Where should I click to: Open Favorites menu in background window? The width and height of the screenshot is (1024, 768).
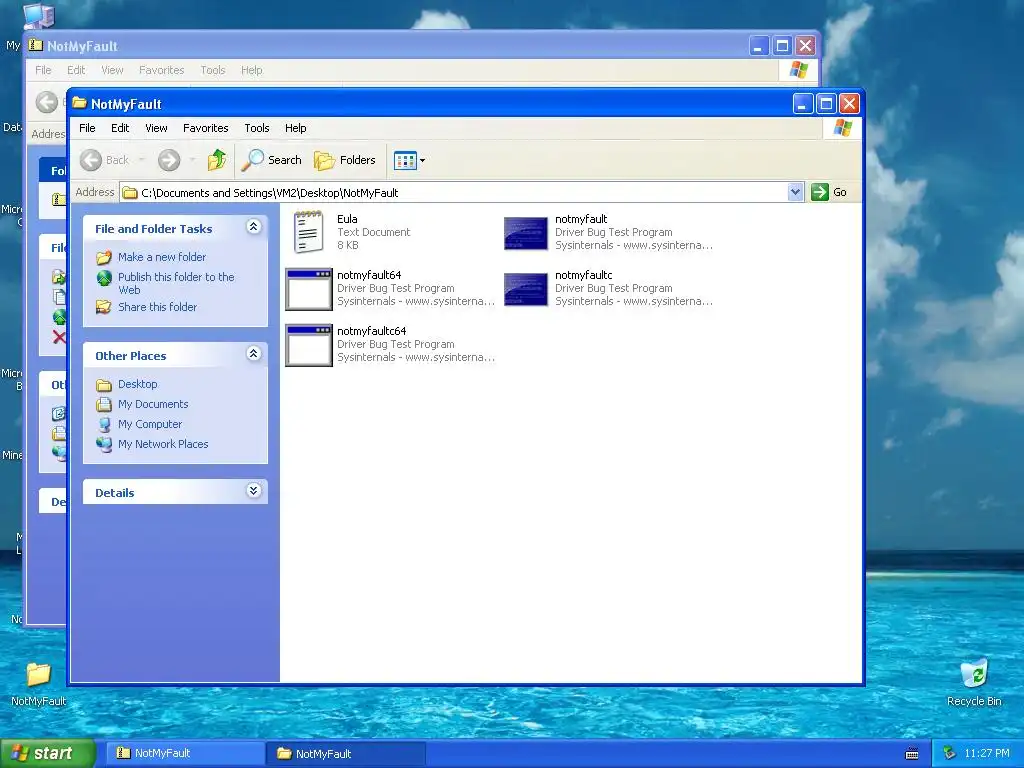pos(161,70)
